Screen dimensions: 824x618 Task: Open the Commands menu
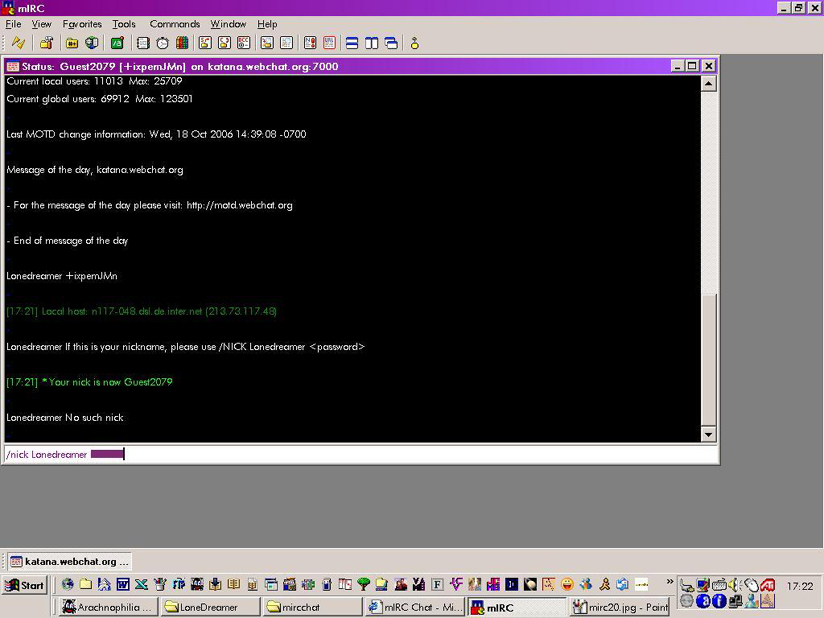(x=175, y=24)
